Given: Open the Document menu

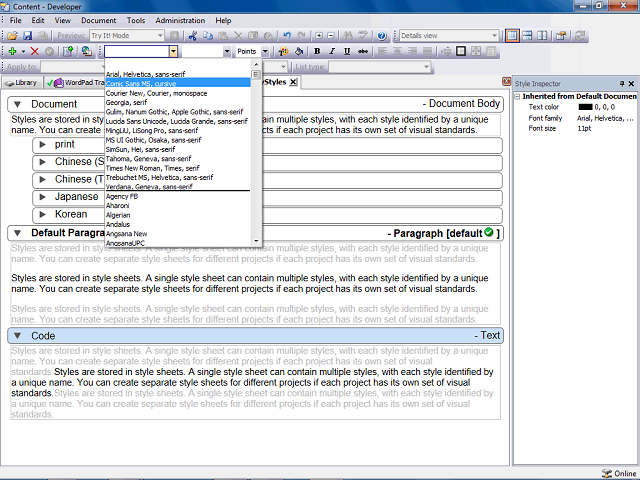Looking at the screenshot, I should [98, 20].
